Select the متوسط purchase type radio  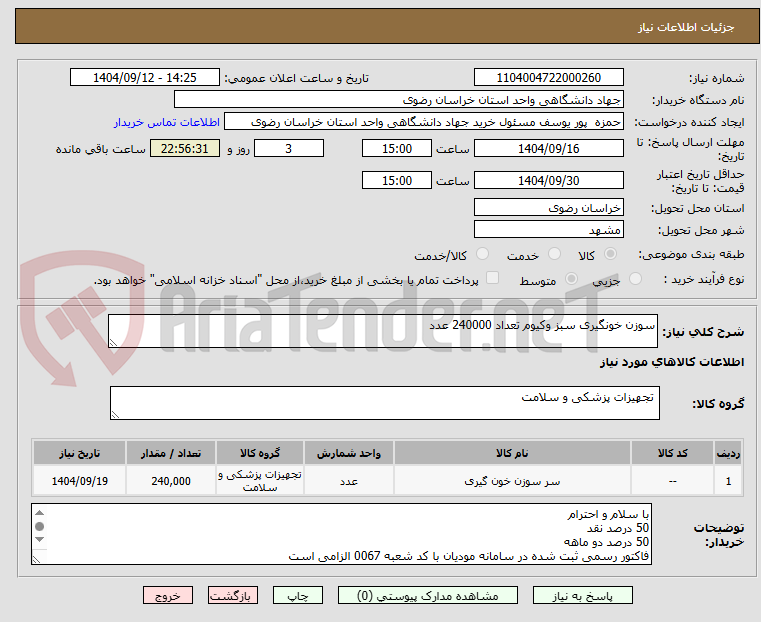tap(571, 278)
